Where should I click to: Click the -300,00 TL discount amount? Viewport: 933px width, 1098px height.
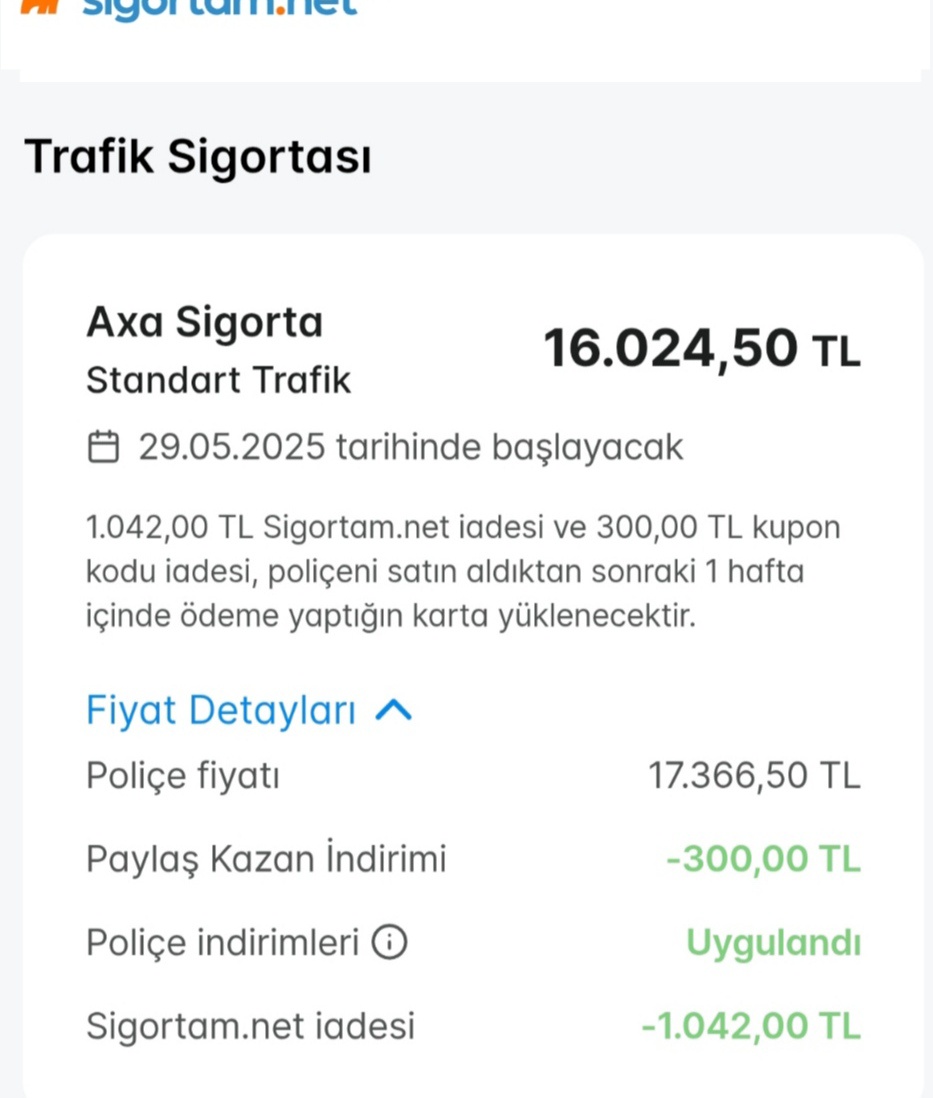pos(763,859)
